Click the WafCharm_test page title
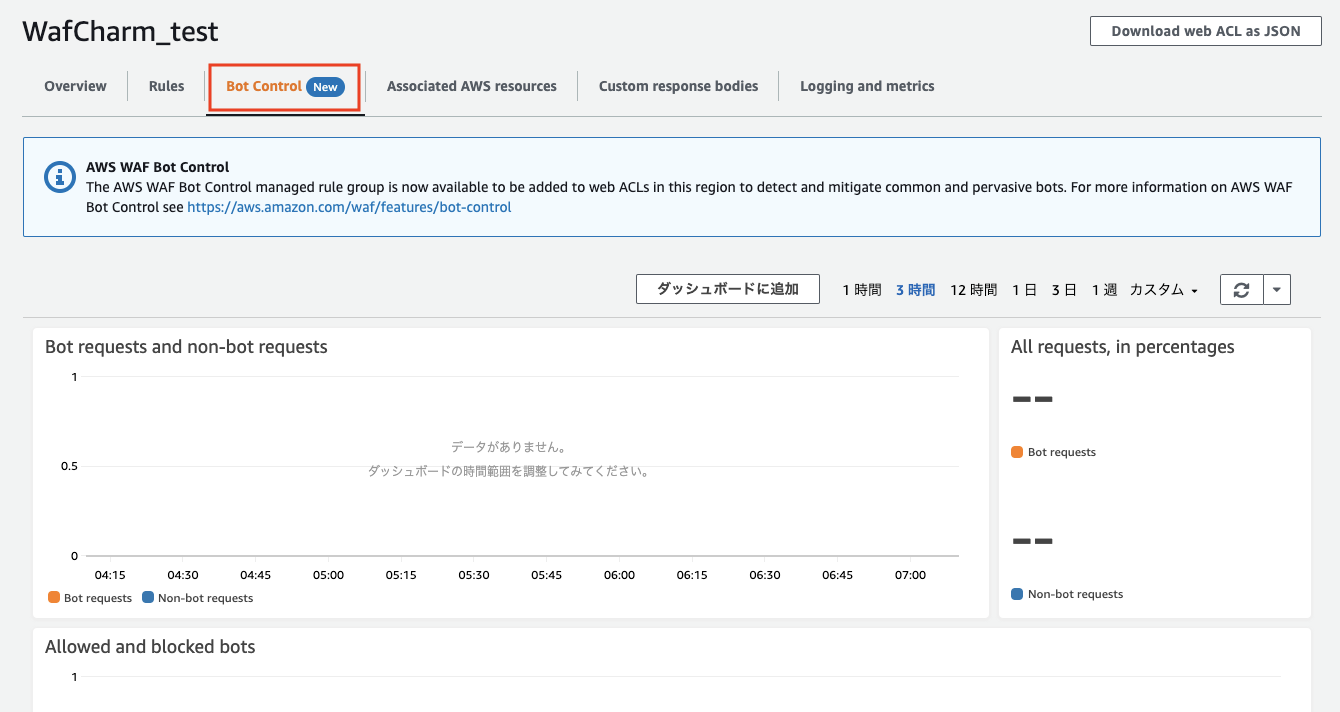Screen dimensions: 1340x712 pyautogui.click(x=120, y=31)
